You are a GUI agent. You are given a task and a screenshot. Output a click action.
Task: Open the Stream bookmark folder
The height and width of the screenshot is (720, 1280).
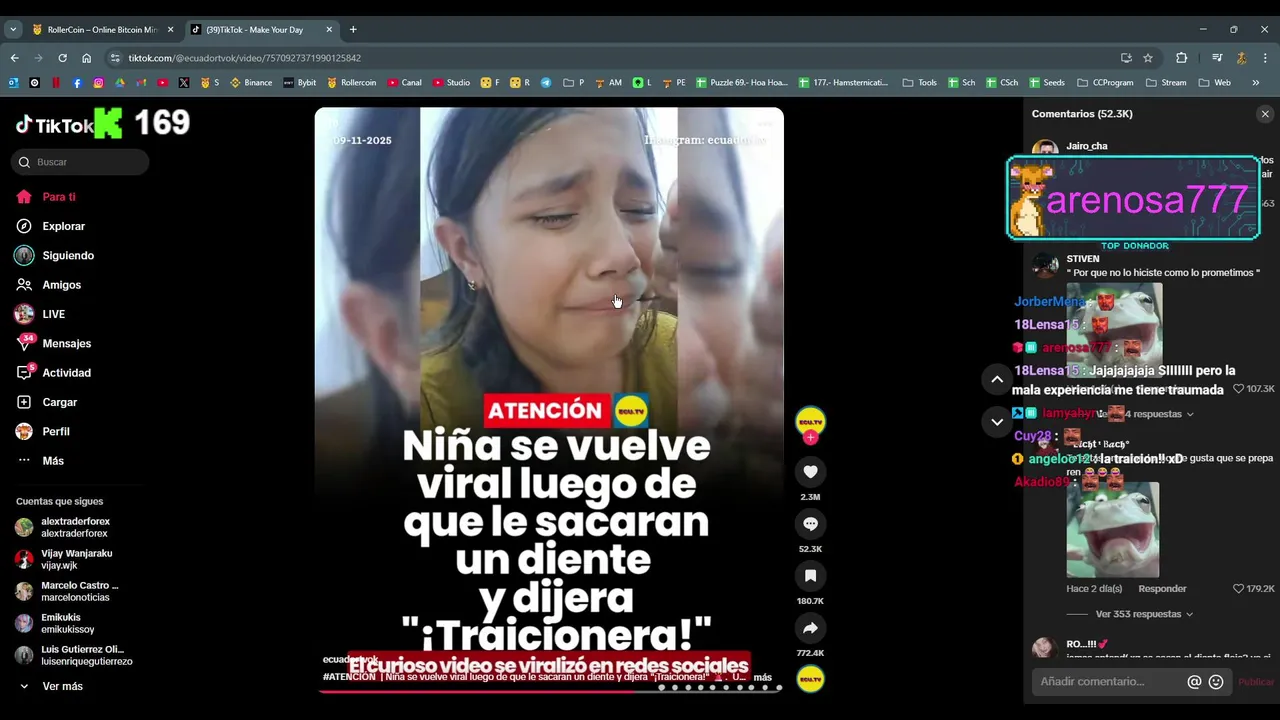coord(1166,83)
